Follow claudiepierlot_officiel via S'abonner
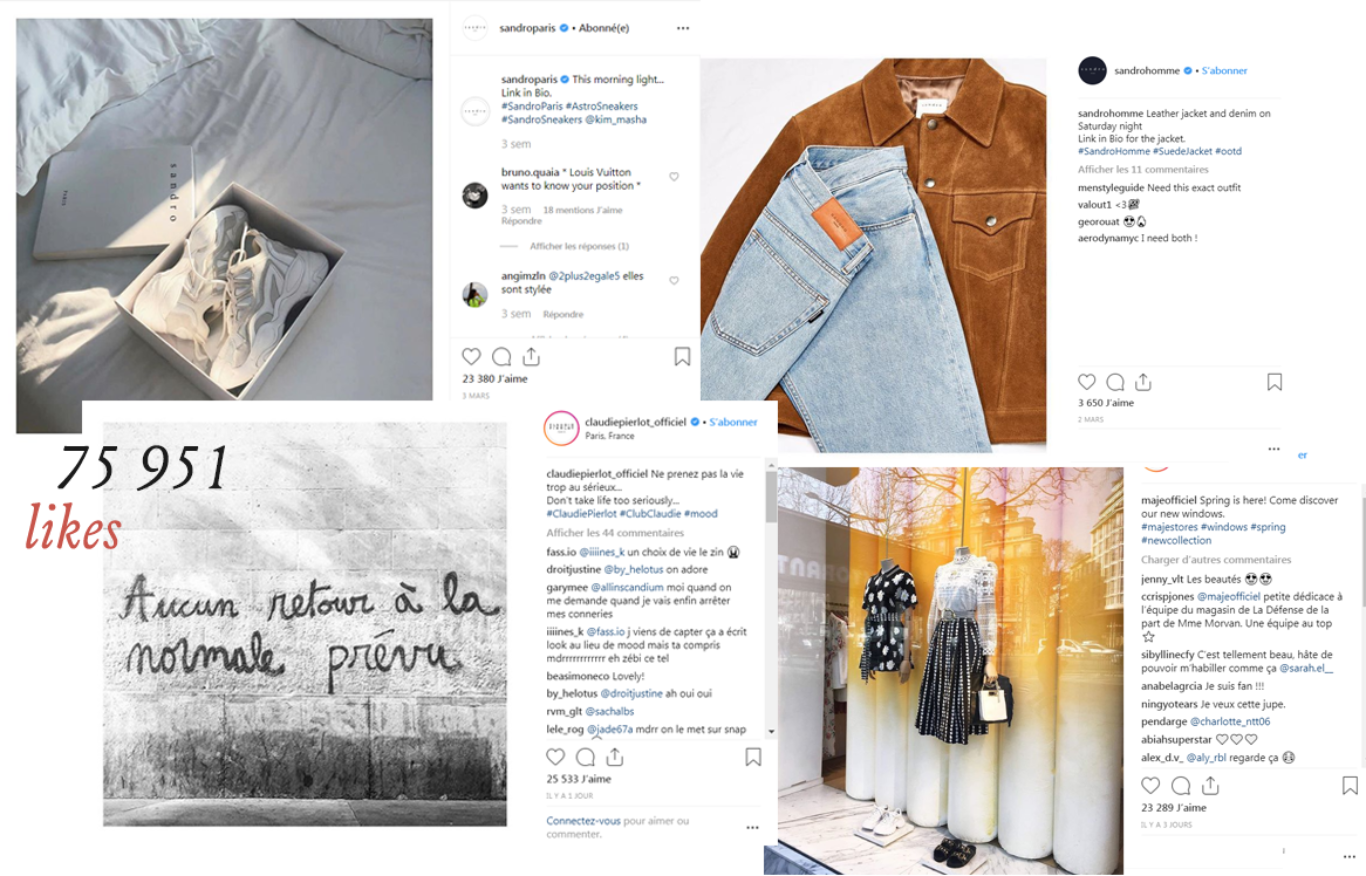This screenshot has height=876, width=1366. coord(733,422)
